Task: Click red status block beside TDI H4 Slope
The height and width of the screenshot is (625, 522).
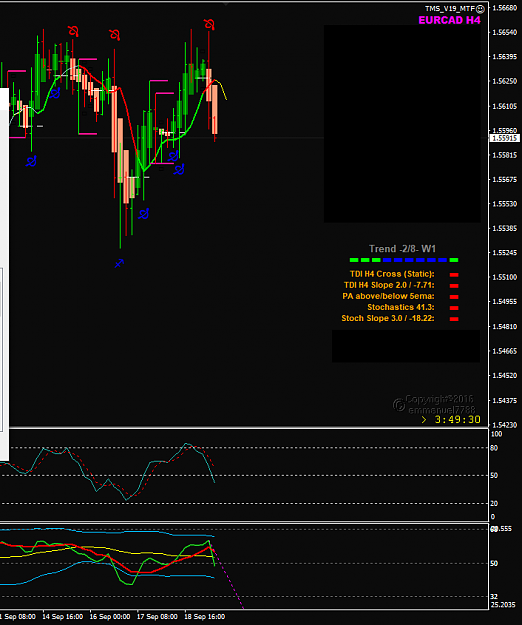Action: 454,286
